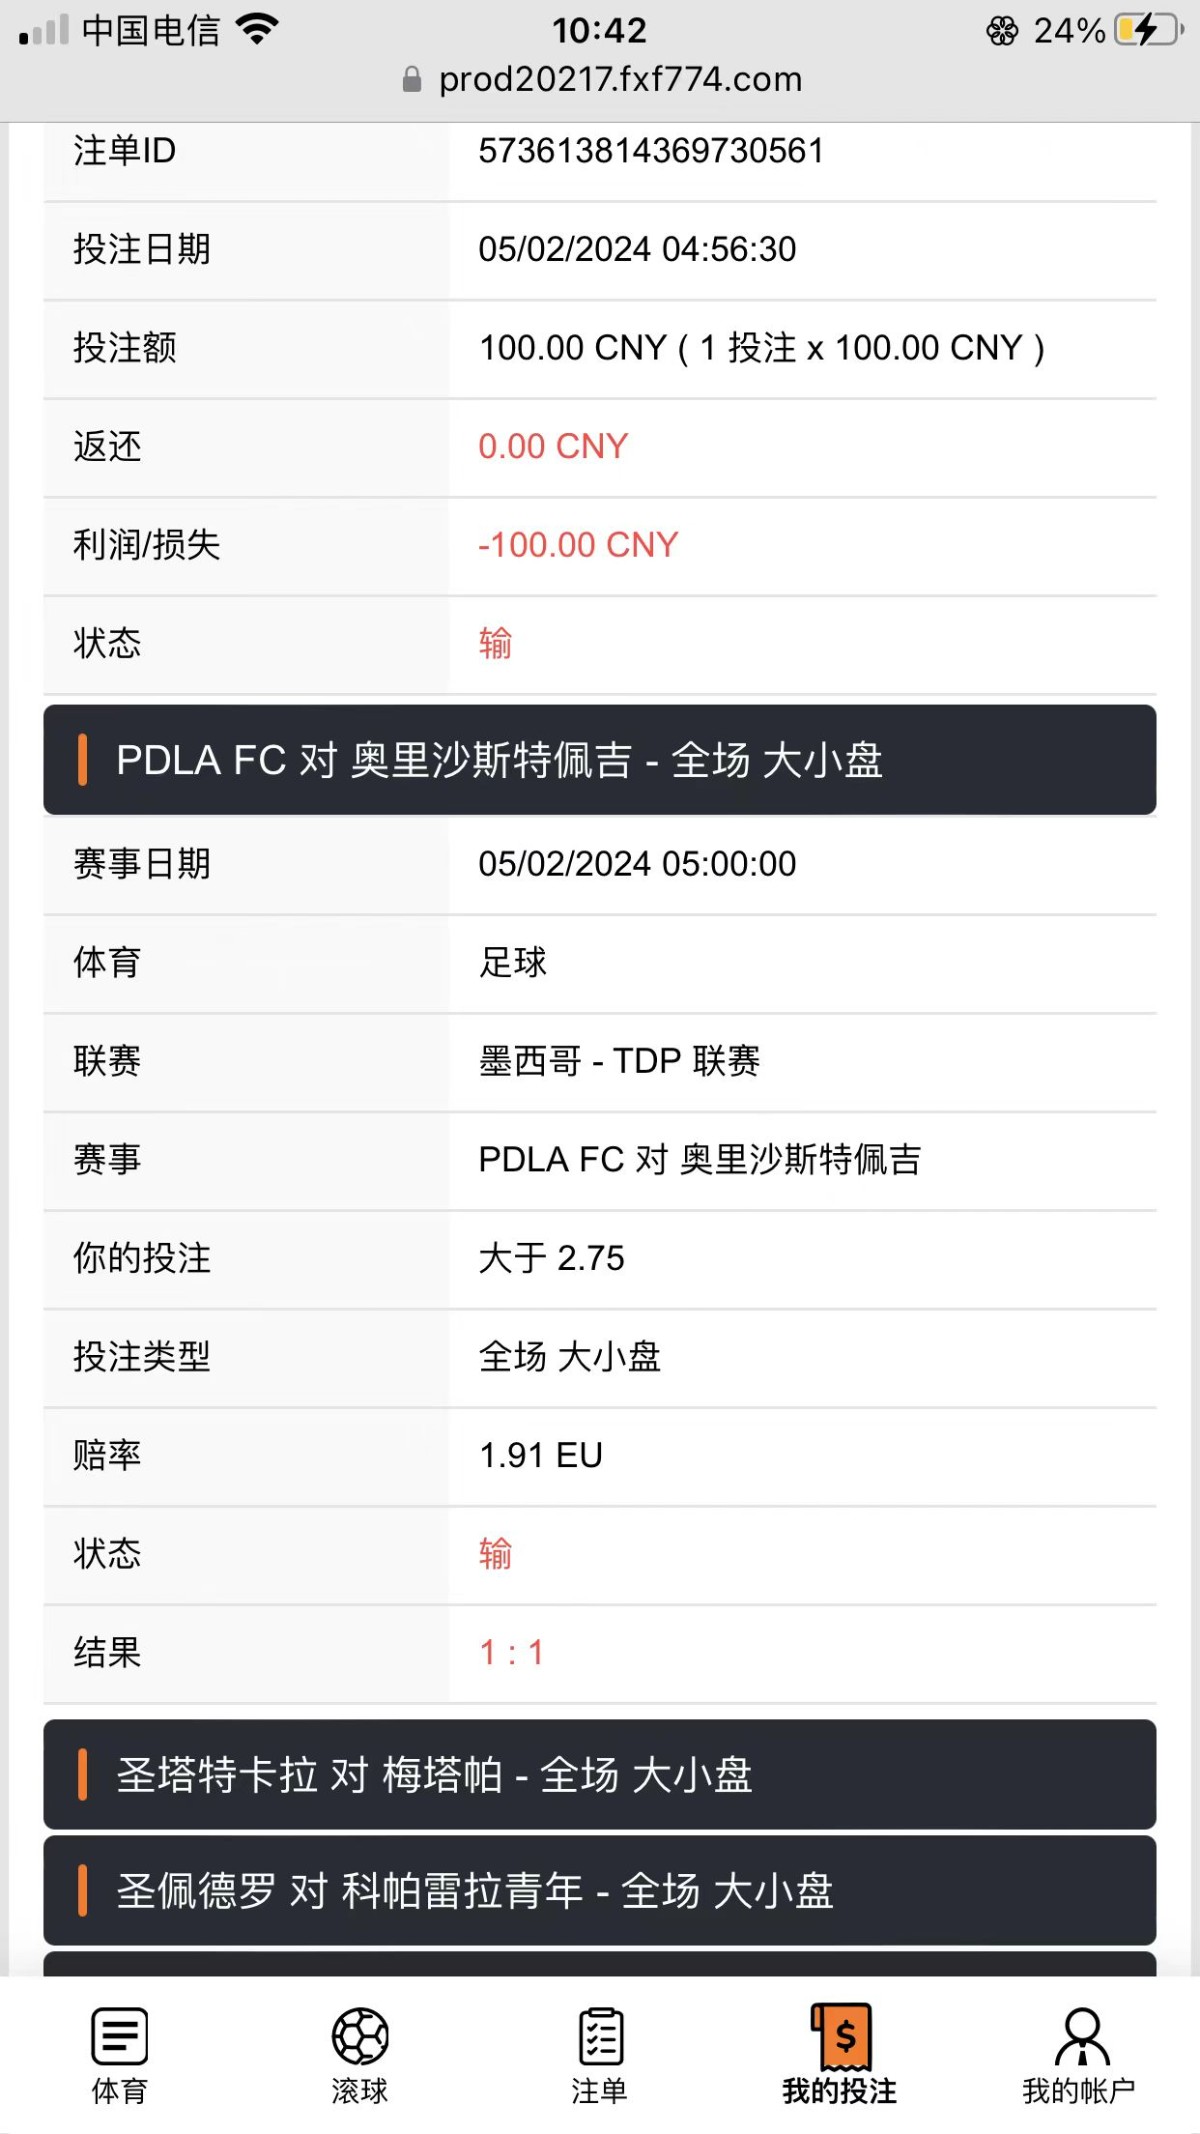The width and height of the screenshot is (1200, 2134).
Task: Tap the -100.00 CNY loss value
Action: click(x=578, y=545)
